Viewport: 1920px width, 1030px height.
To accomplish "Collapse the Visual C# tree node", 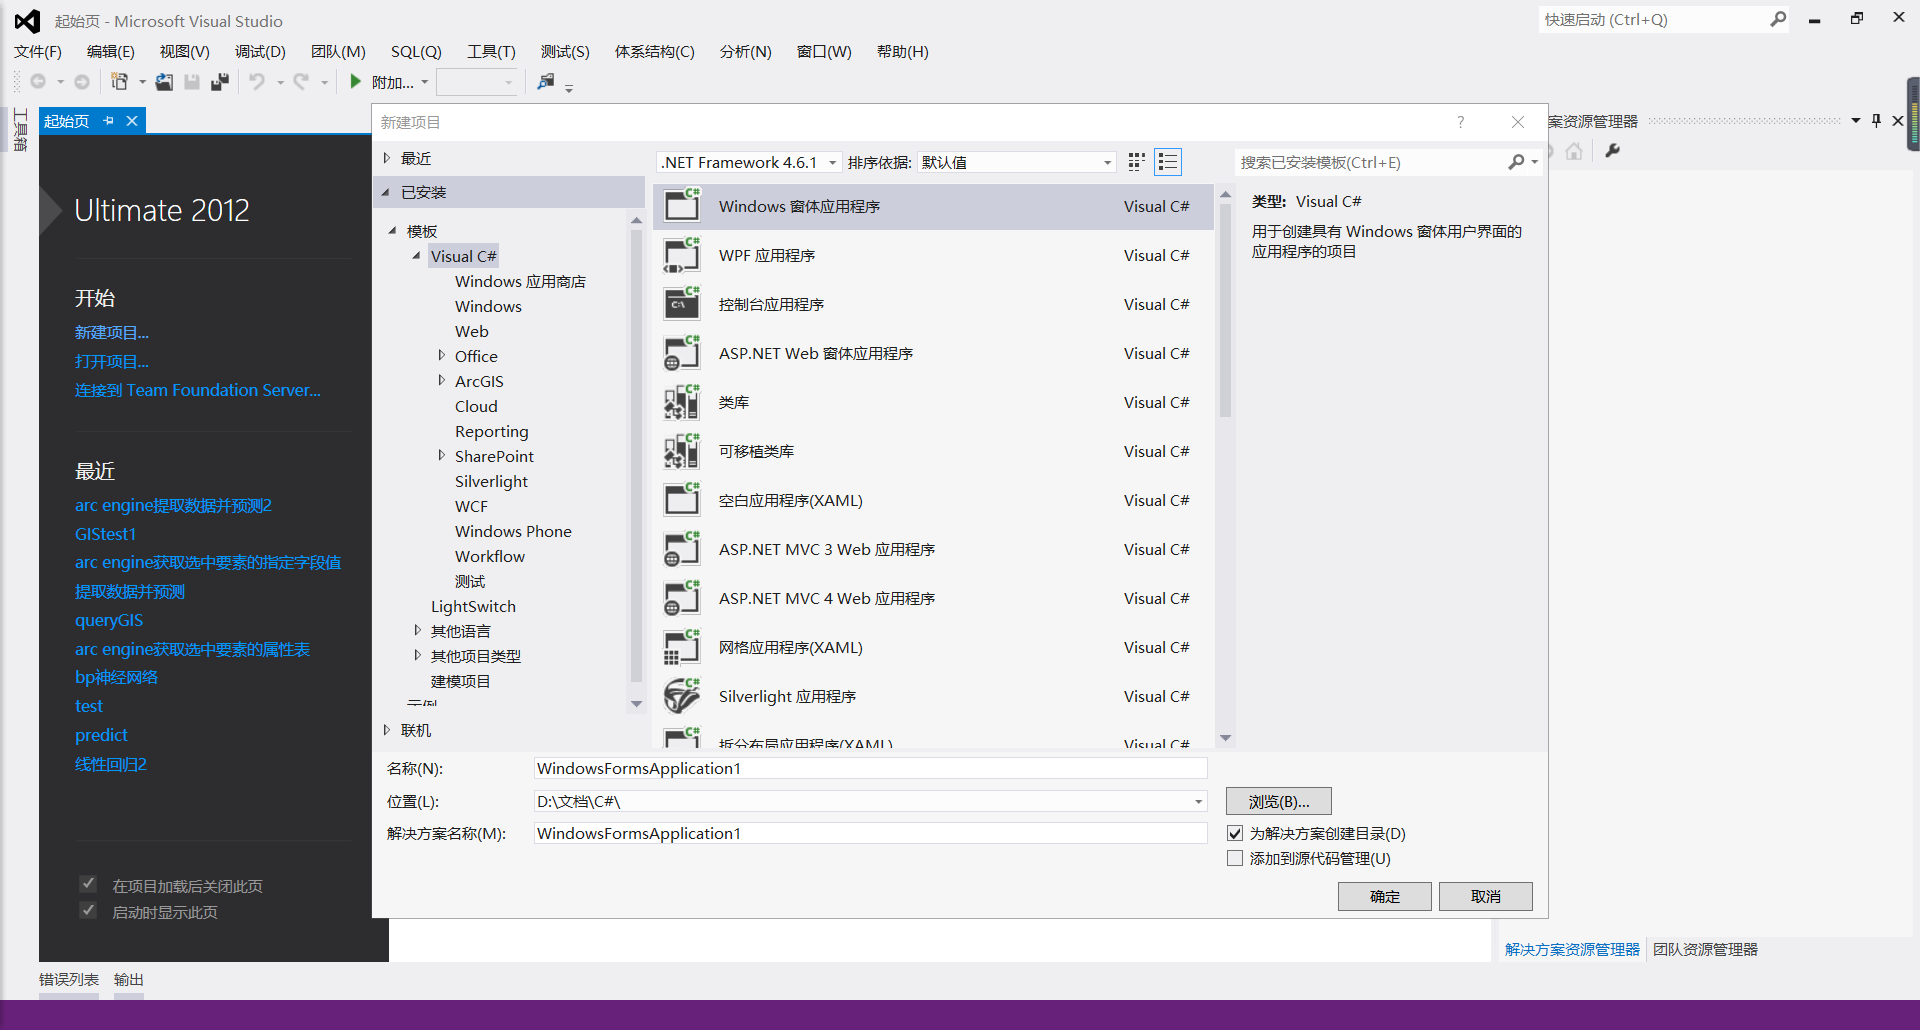I will pyautogui.click(x=418, y=255).
